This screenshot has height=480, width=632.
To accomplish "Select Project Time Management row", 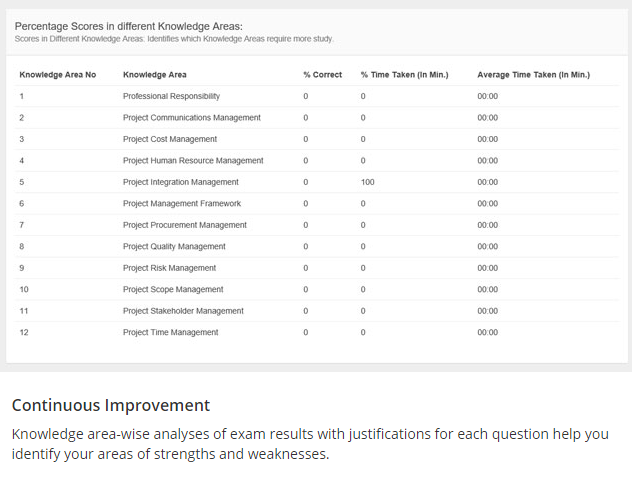I will click(x=170, y=332).
